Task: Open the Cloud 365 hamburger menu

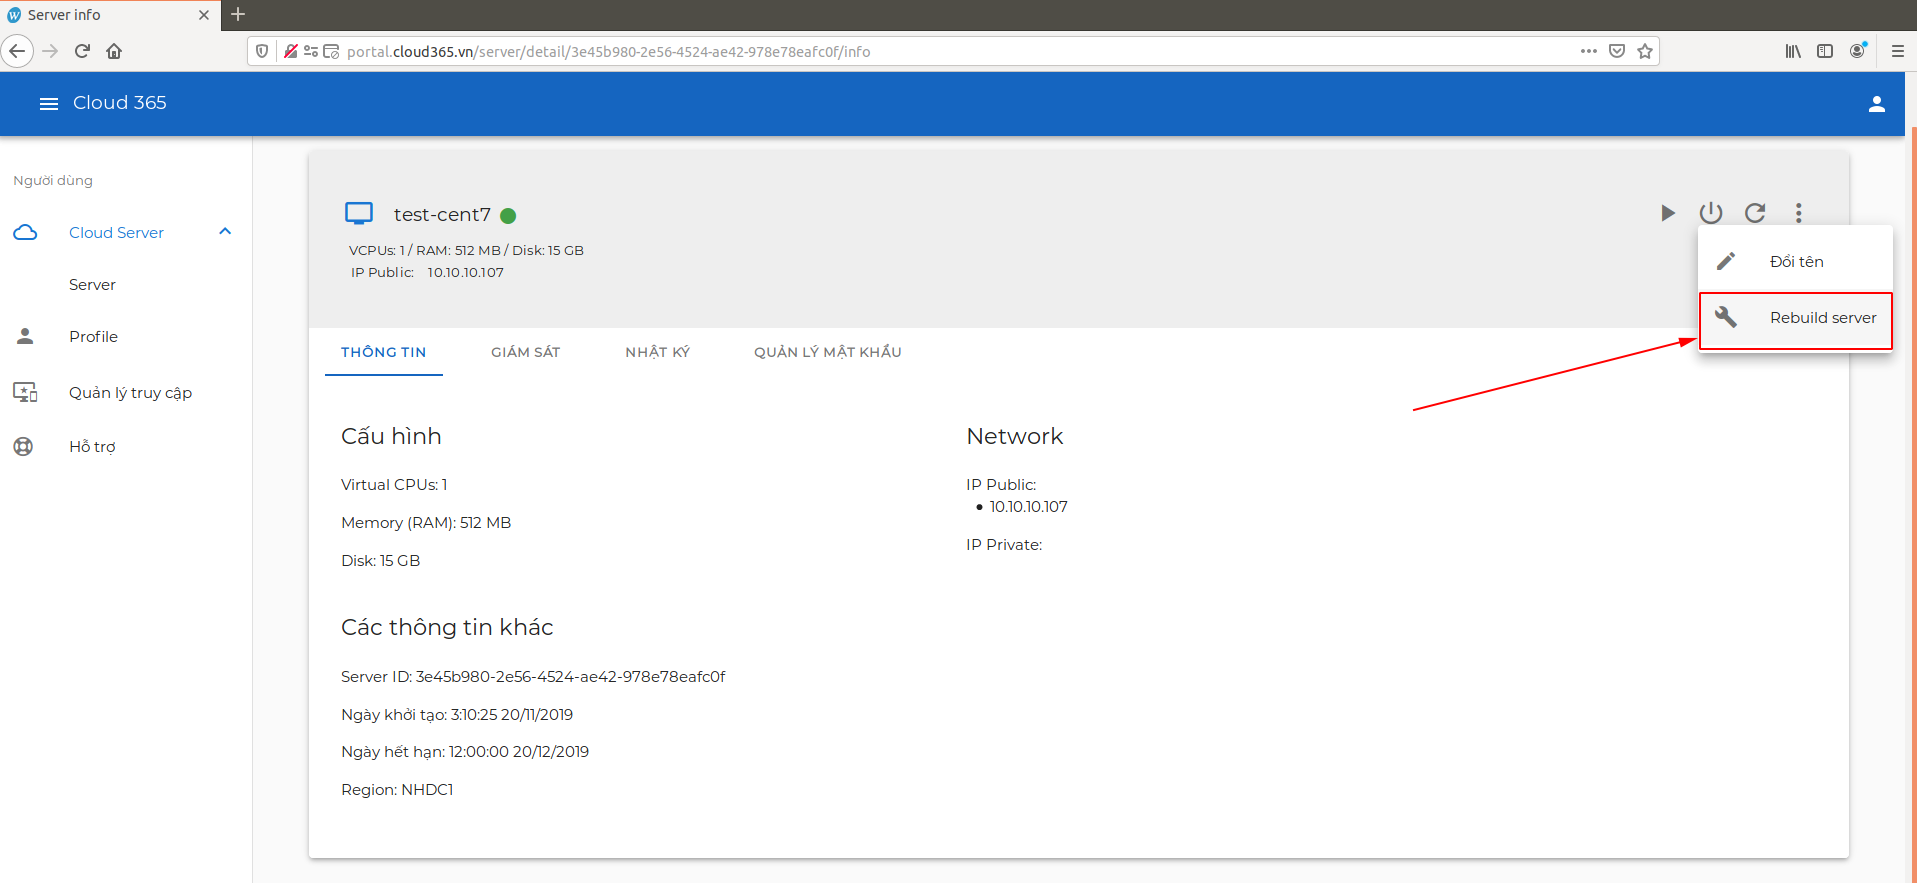Action: [48, 103]
